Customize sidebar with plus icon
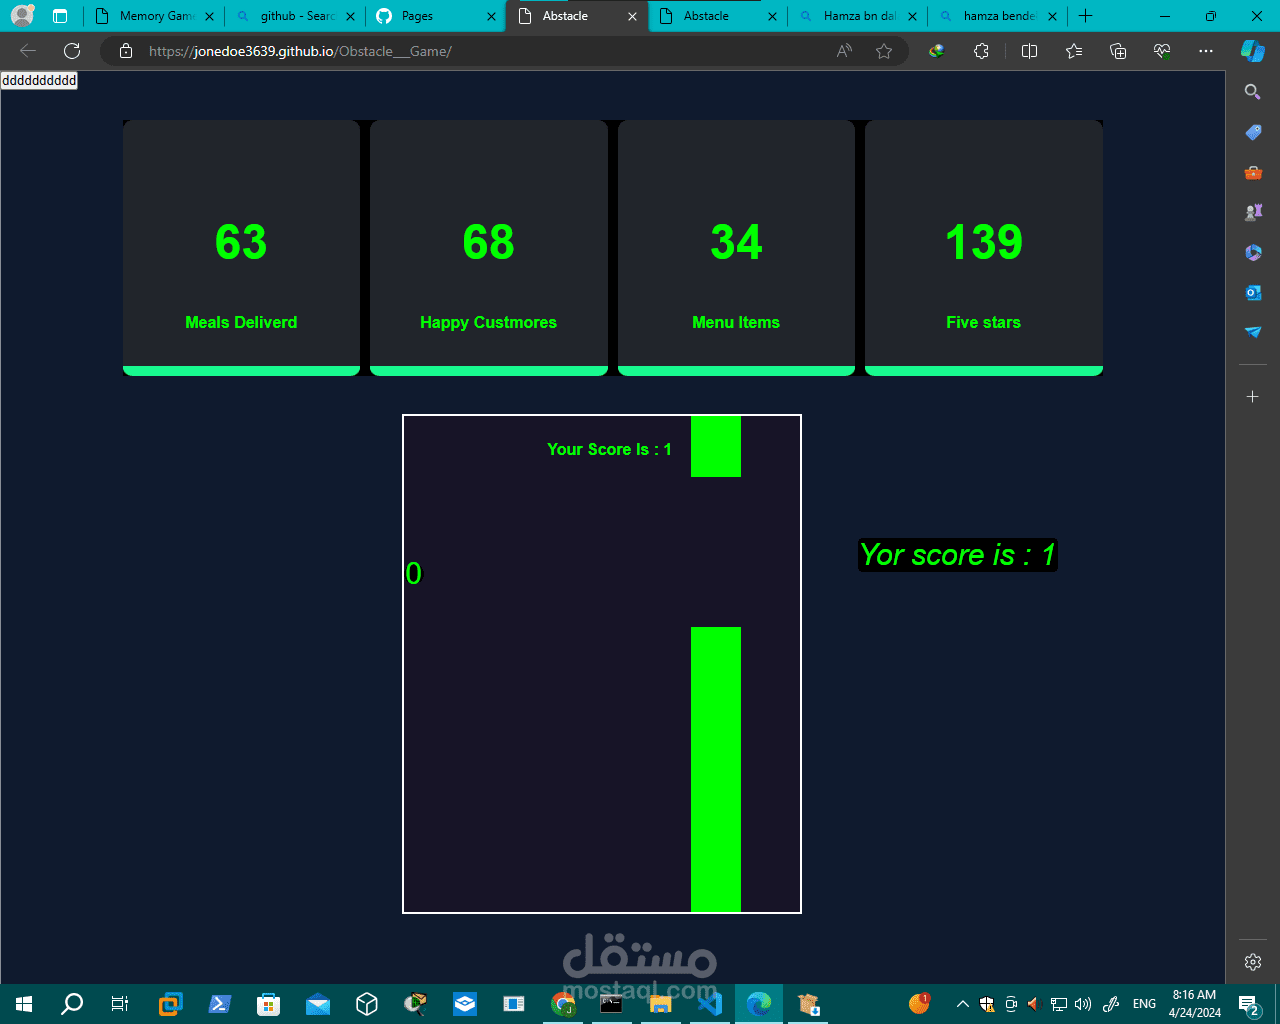The image size is (1280, 1024). pyautogui.click(x=1253, y=397)
